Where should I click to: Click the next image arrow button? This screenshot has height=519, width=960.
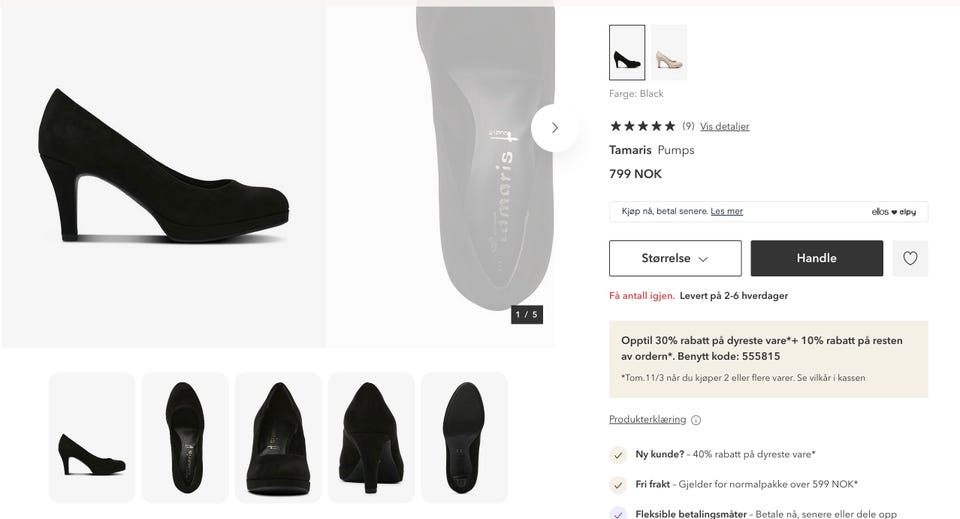click(554, 128)
